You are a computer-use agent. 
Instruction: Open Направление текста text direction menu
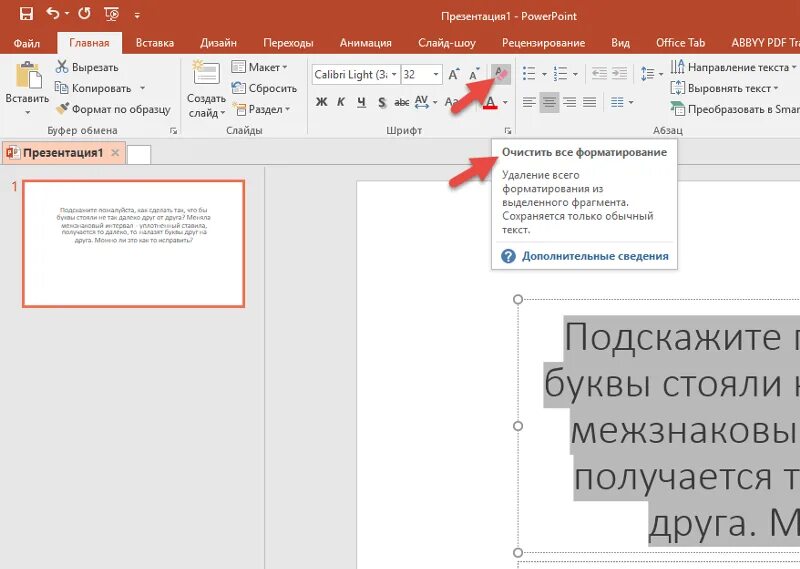(733, 67)
